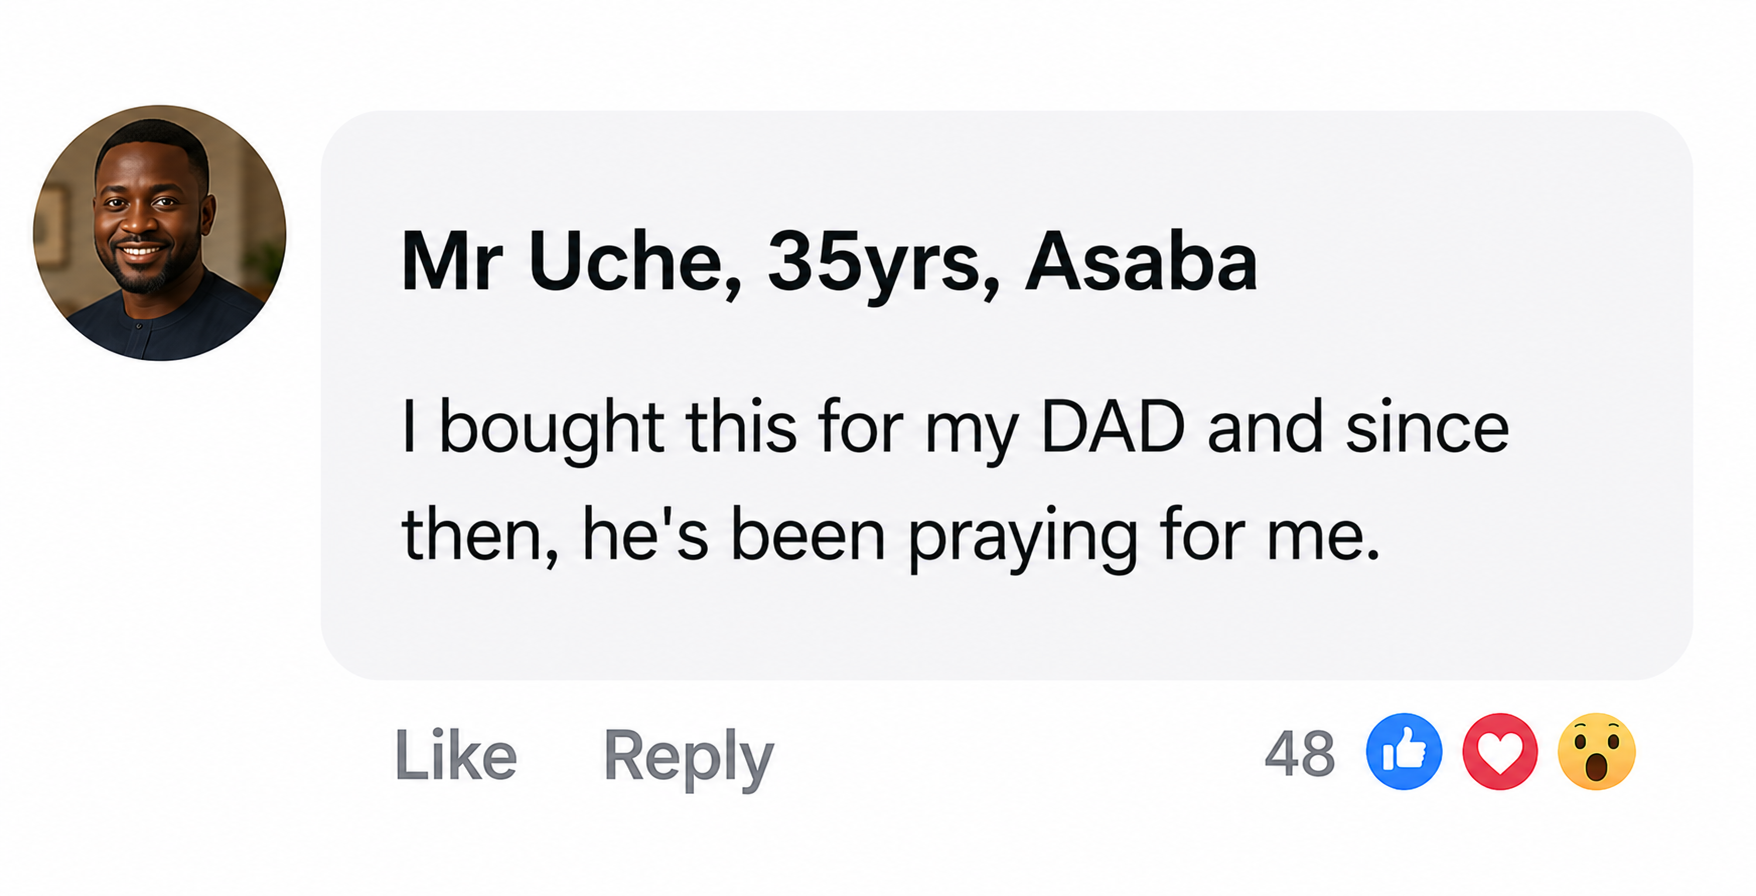Click the word praying in the comment

(x=1022, y=539)
